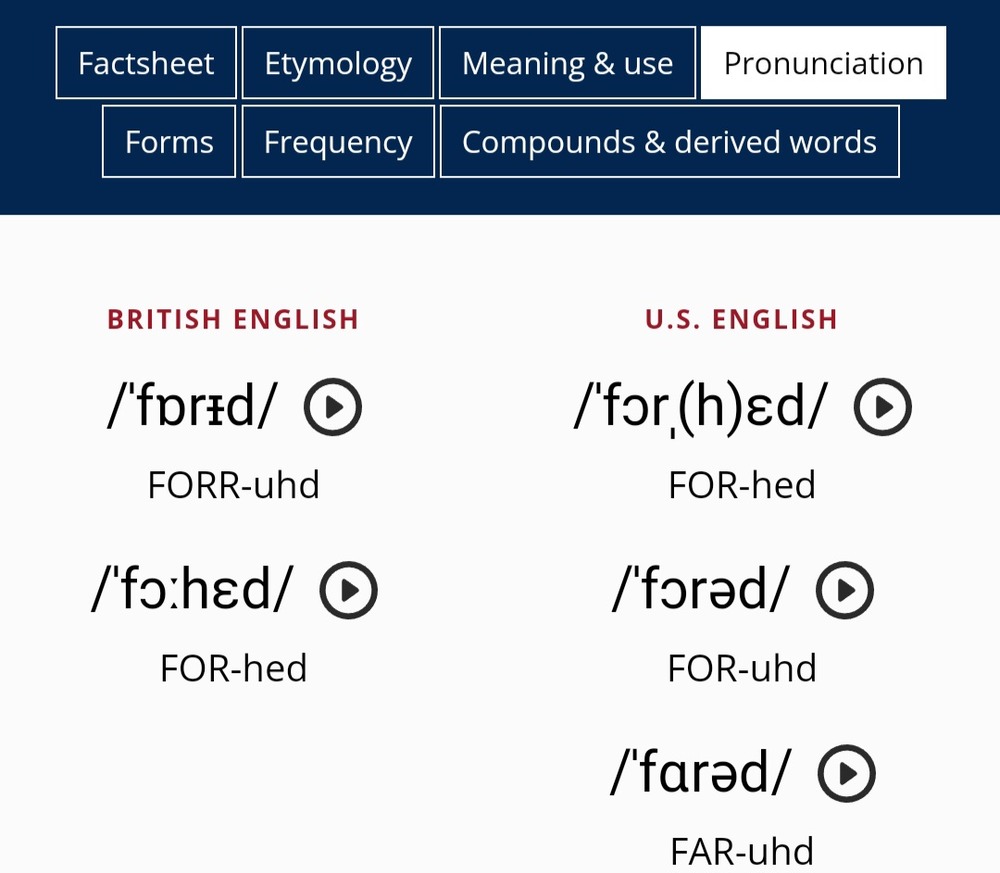Open the Forms tab

coord(169,142)
